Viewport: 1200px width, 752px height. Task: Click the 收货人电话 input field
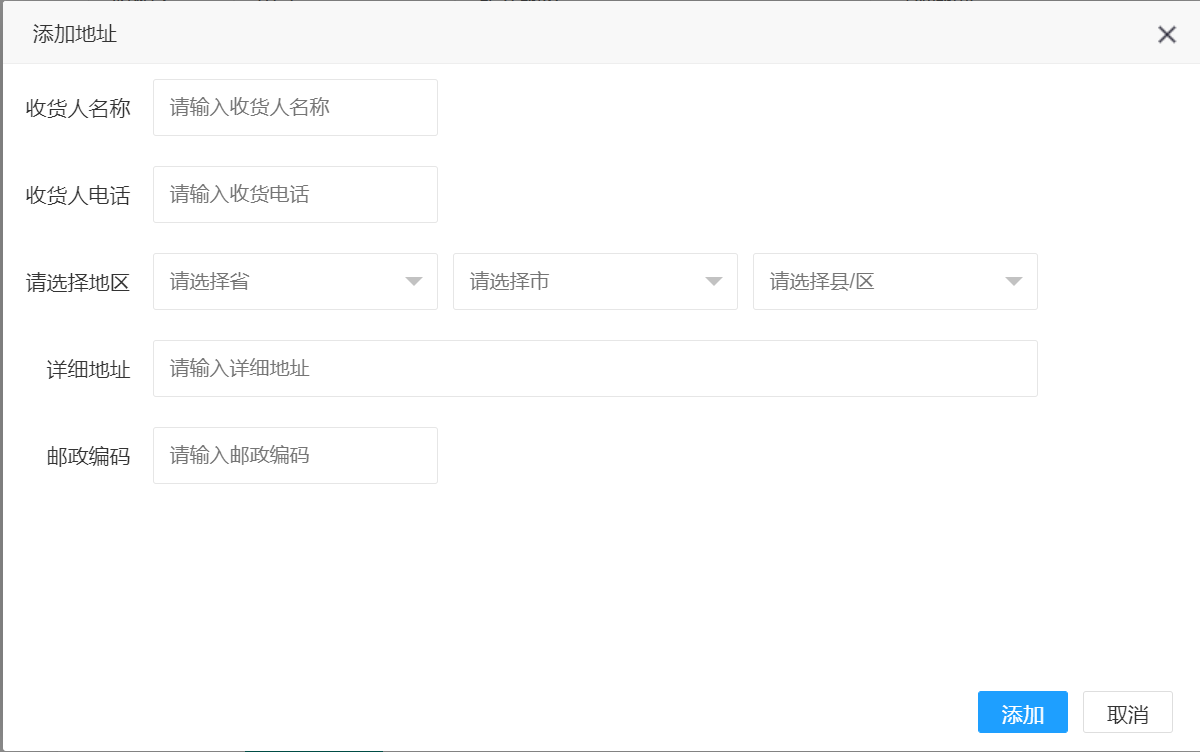[x=295, y=194]
